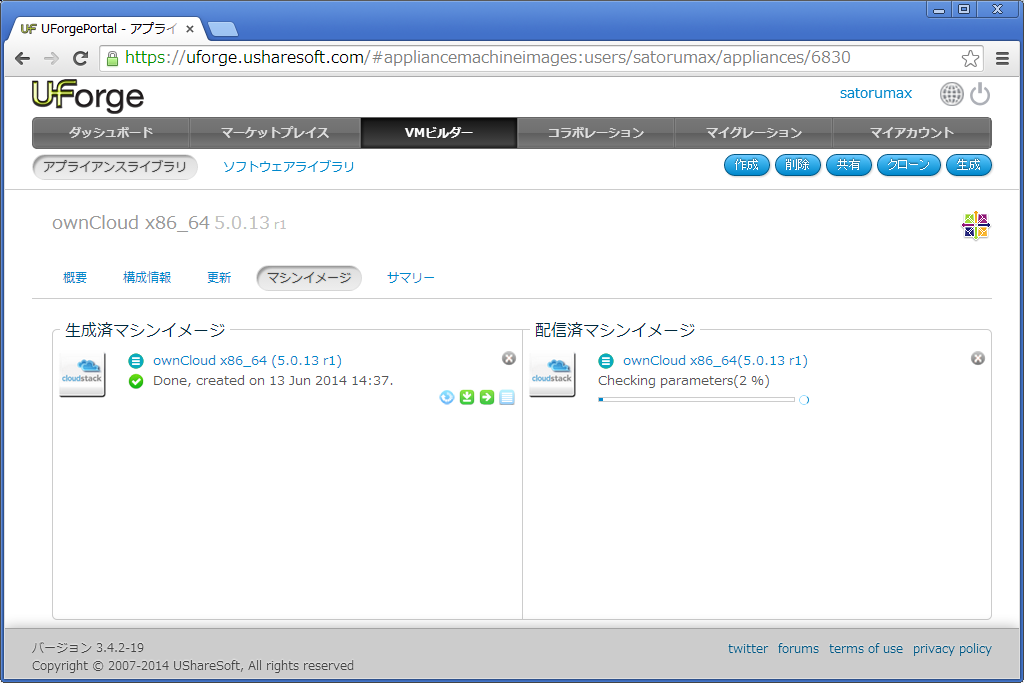Open published image link ownCloud x86_64(5.0.13 r1)
This screenshot has height=683, width=1024.
[x=715, y=360]
